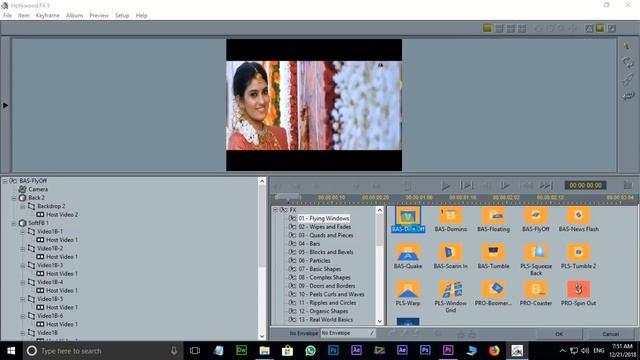This screenshot has height=360, width=640.
Task: Choose the BAS-FlyOff effect thumbnail
Action: [536, 216]
